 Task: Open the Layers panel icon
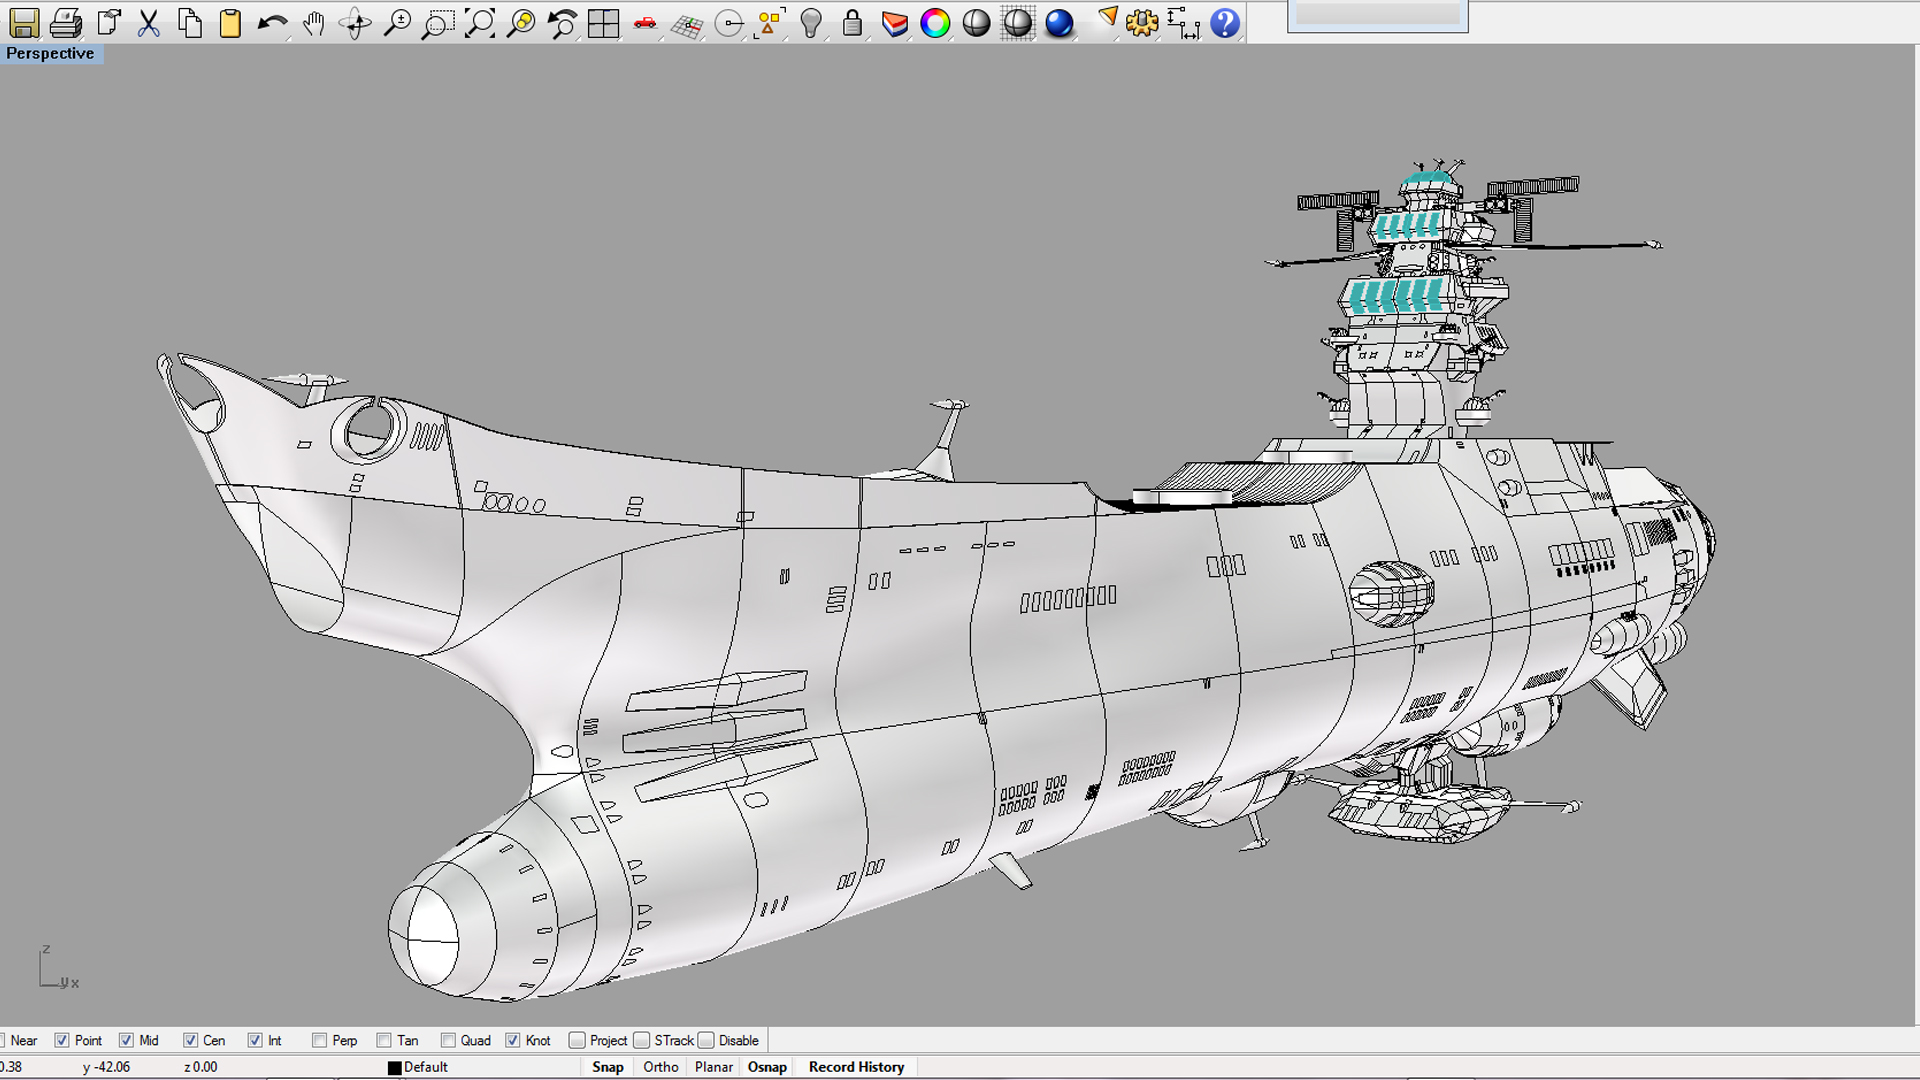894,23
